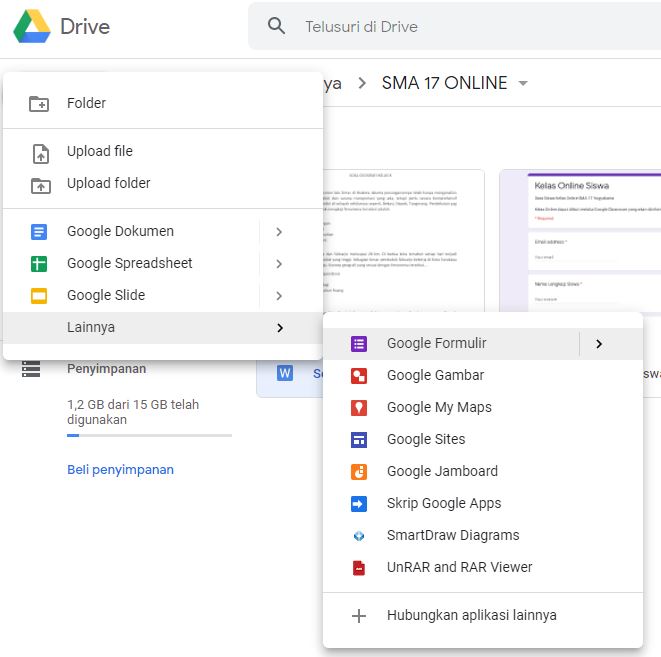Click the breadcrumb chevron before SMA 17 ONLINE
Viewport: 661px width, 657px height.
tap(361, 83)
